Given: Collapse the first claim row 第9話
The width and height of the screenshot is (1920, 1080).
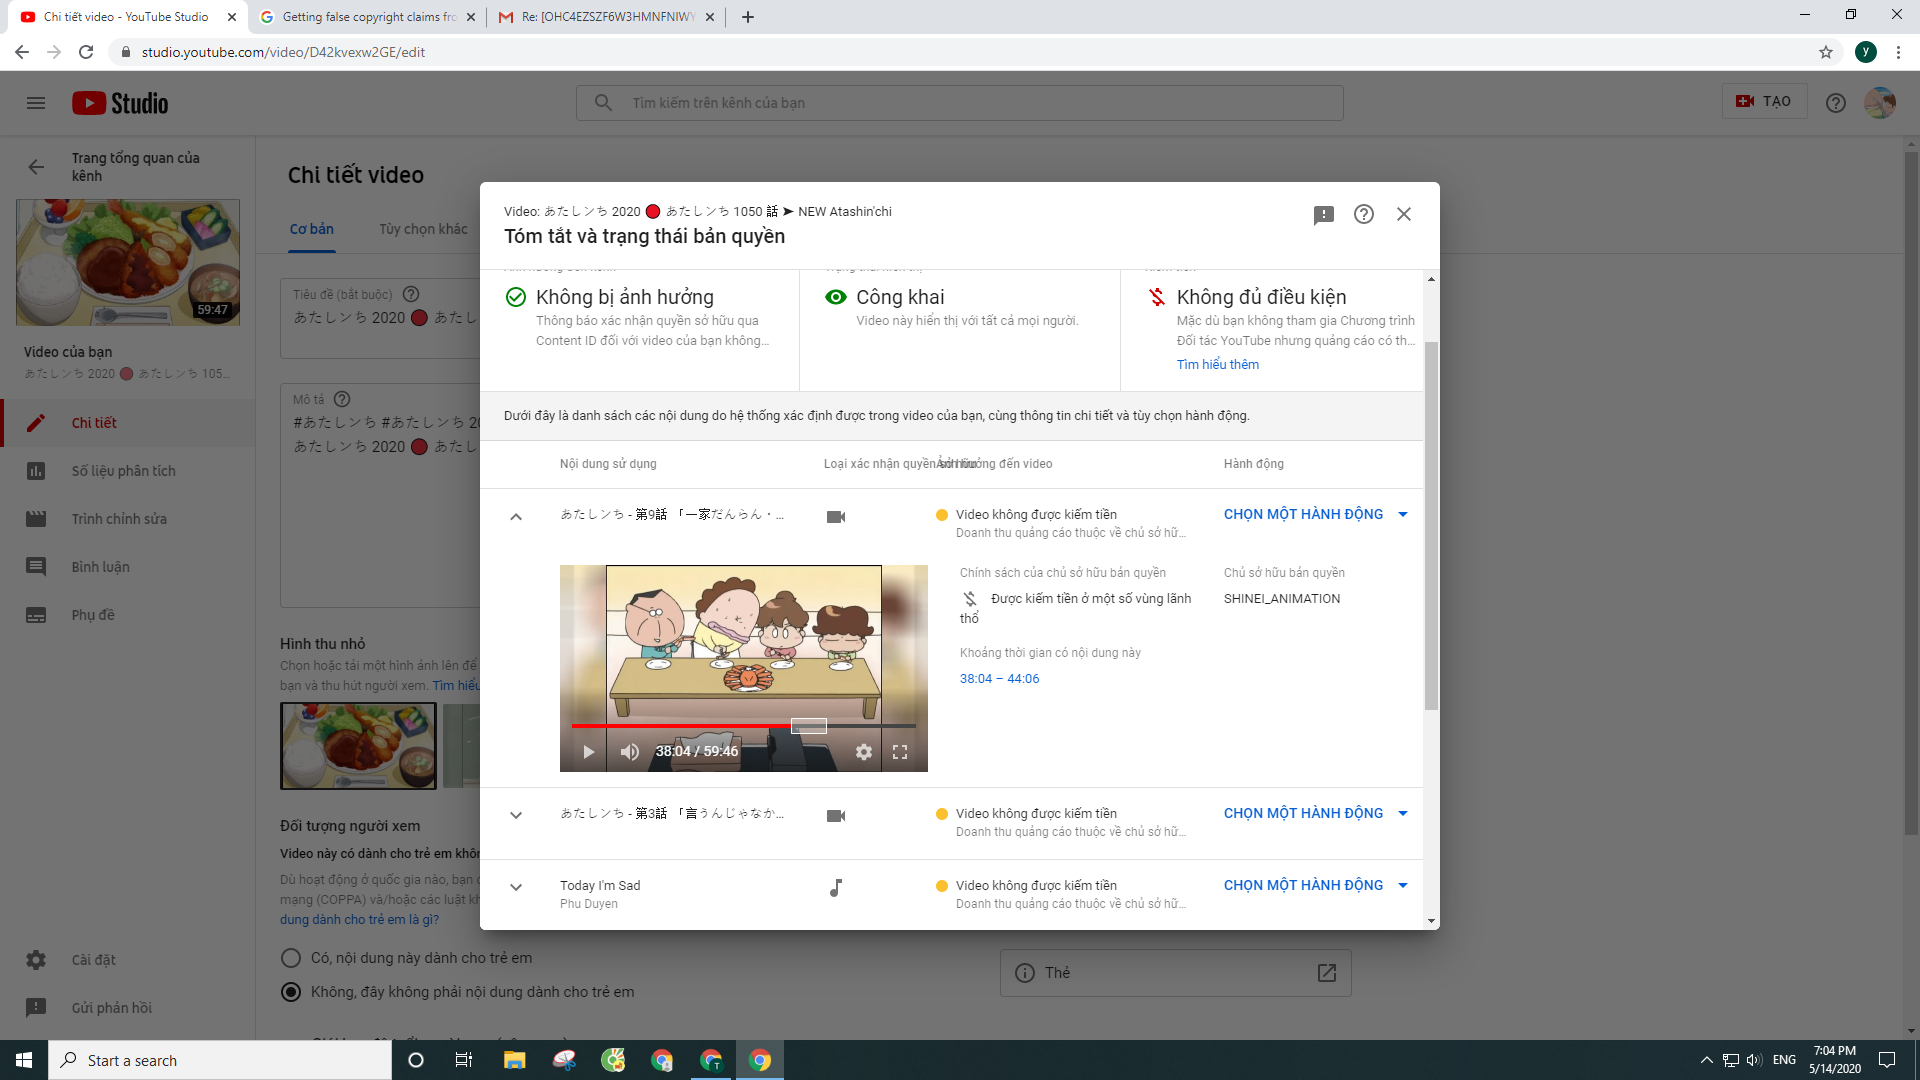Looking at the screenshot, I should point(516,517).
